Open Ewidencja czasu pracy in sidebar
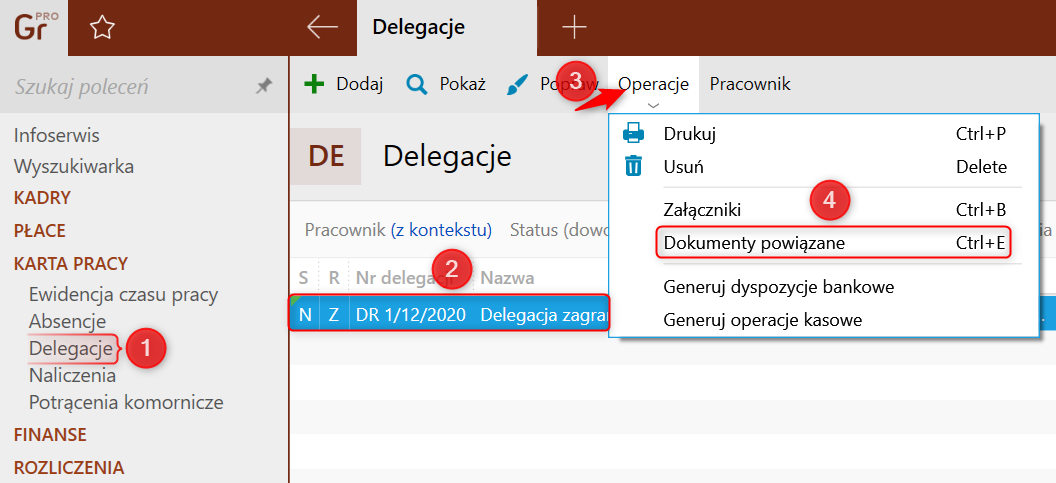1056x483 pixels. tap(123, 294)
